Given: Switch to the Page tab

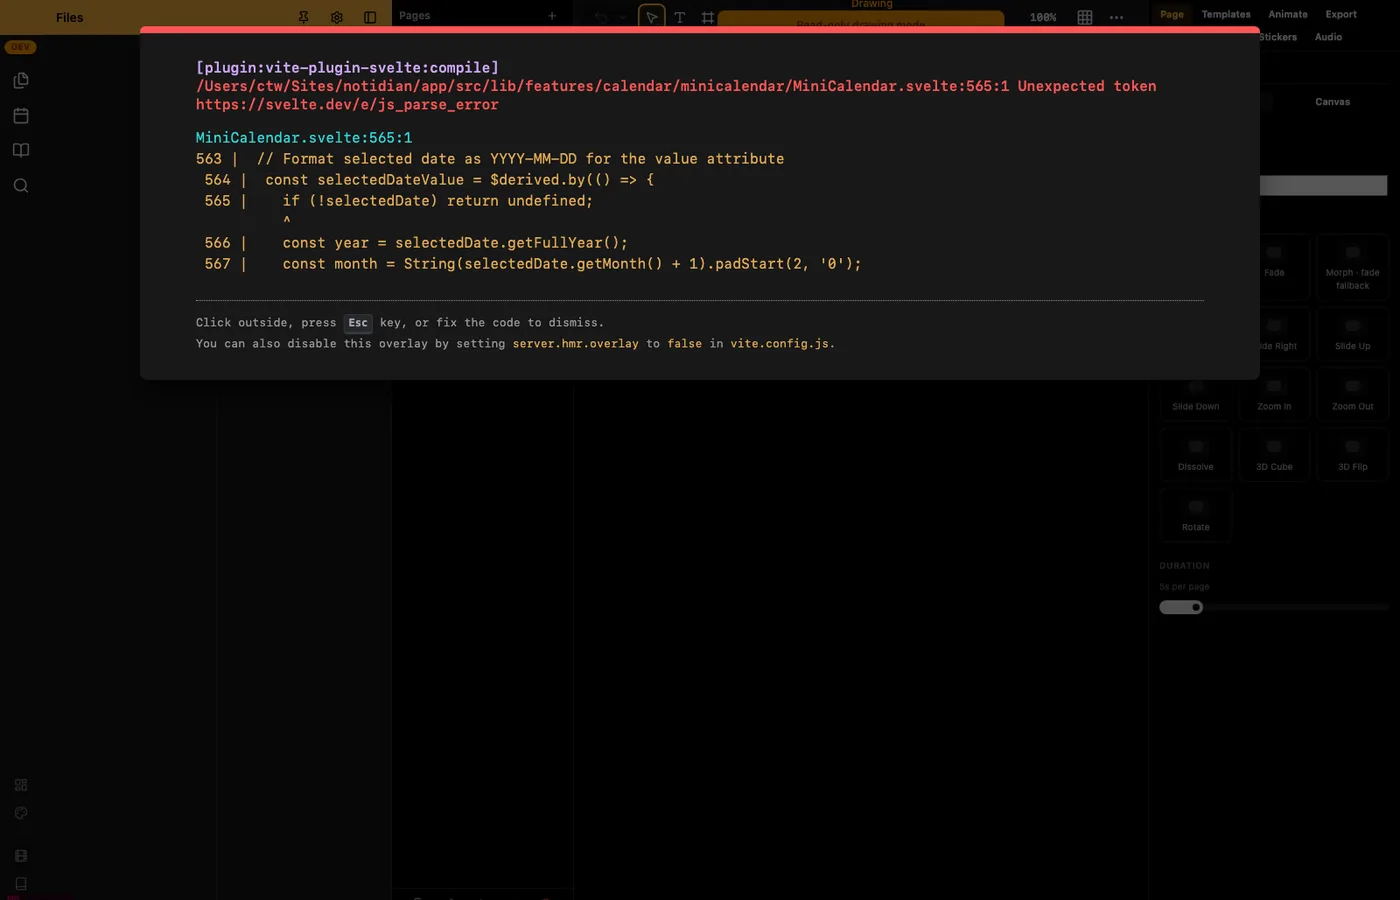Looking at the screenshot, I should pos(1172,14).
